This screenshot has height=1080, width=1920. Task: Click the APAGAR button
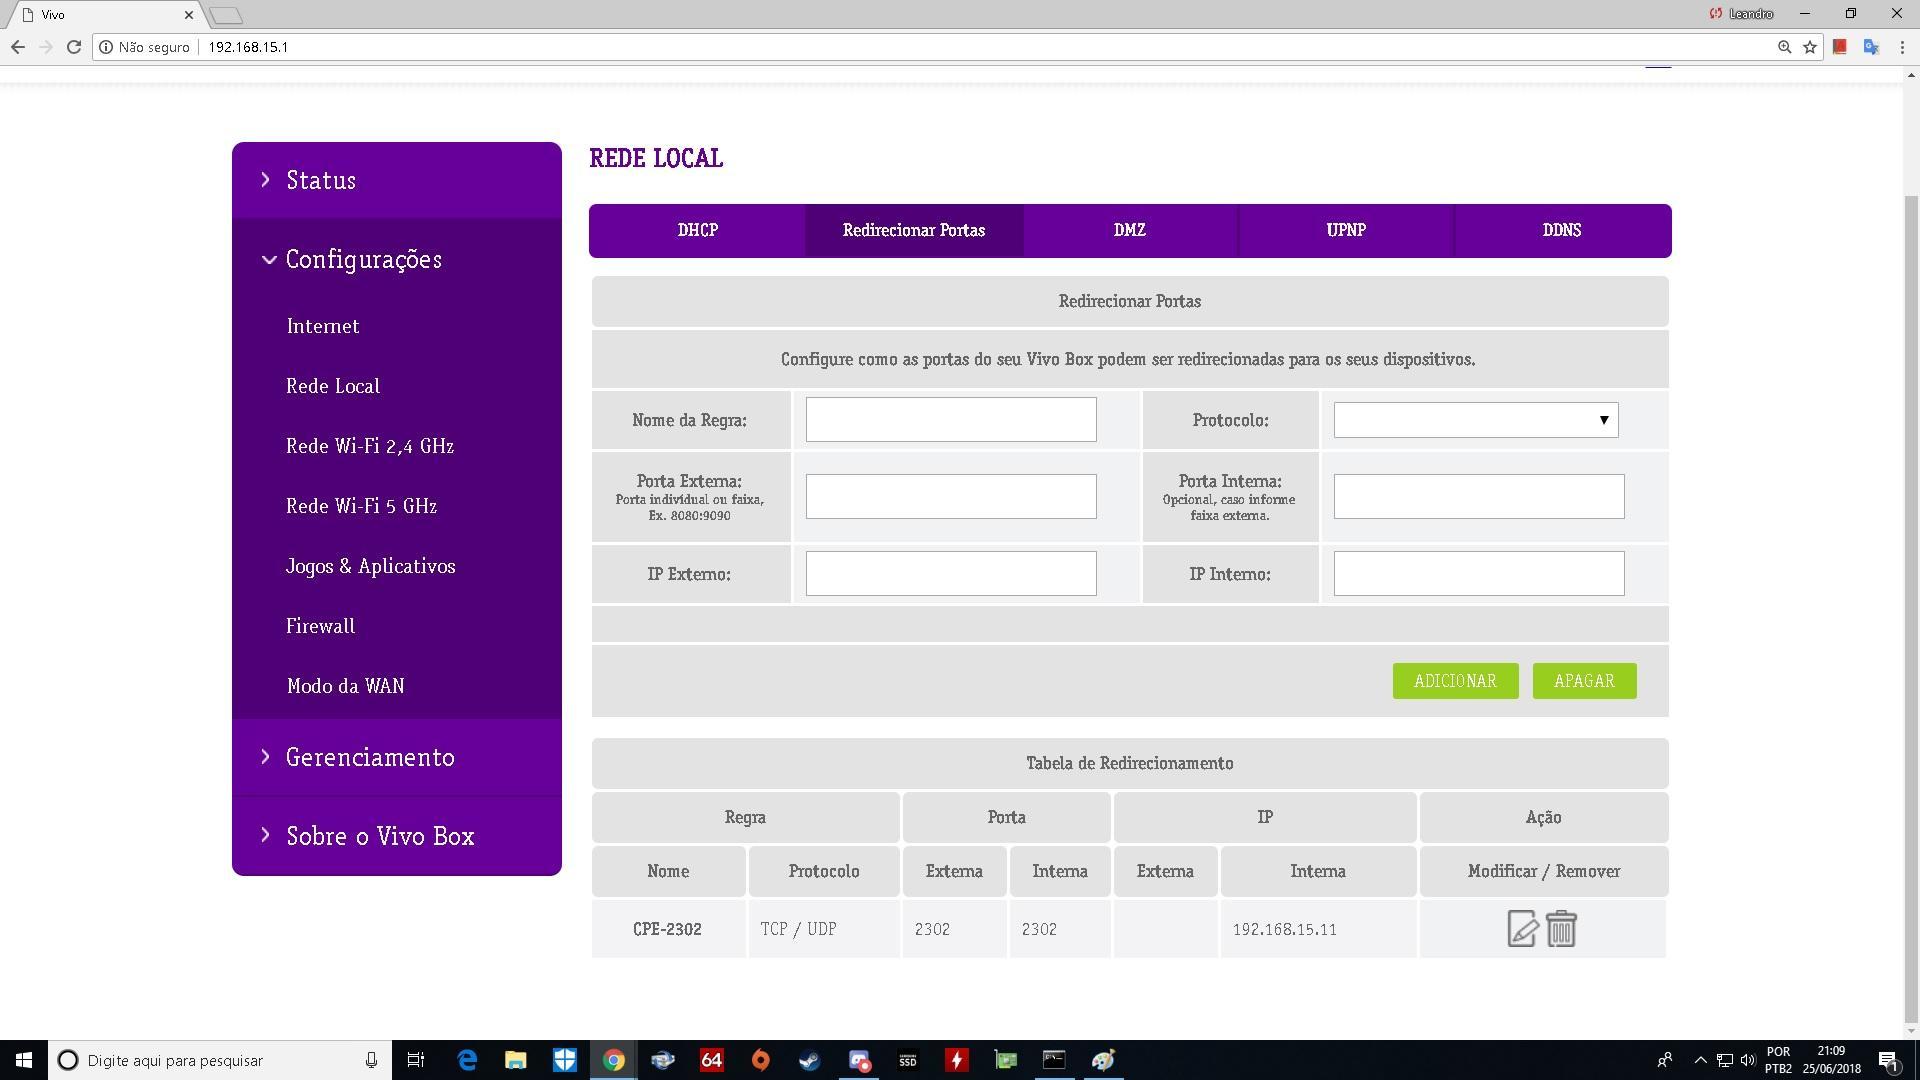click(1584, 681)
